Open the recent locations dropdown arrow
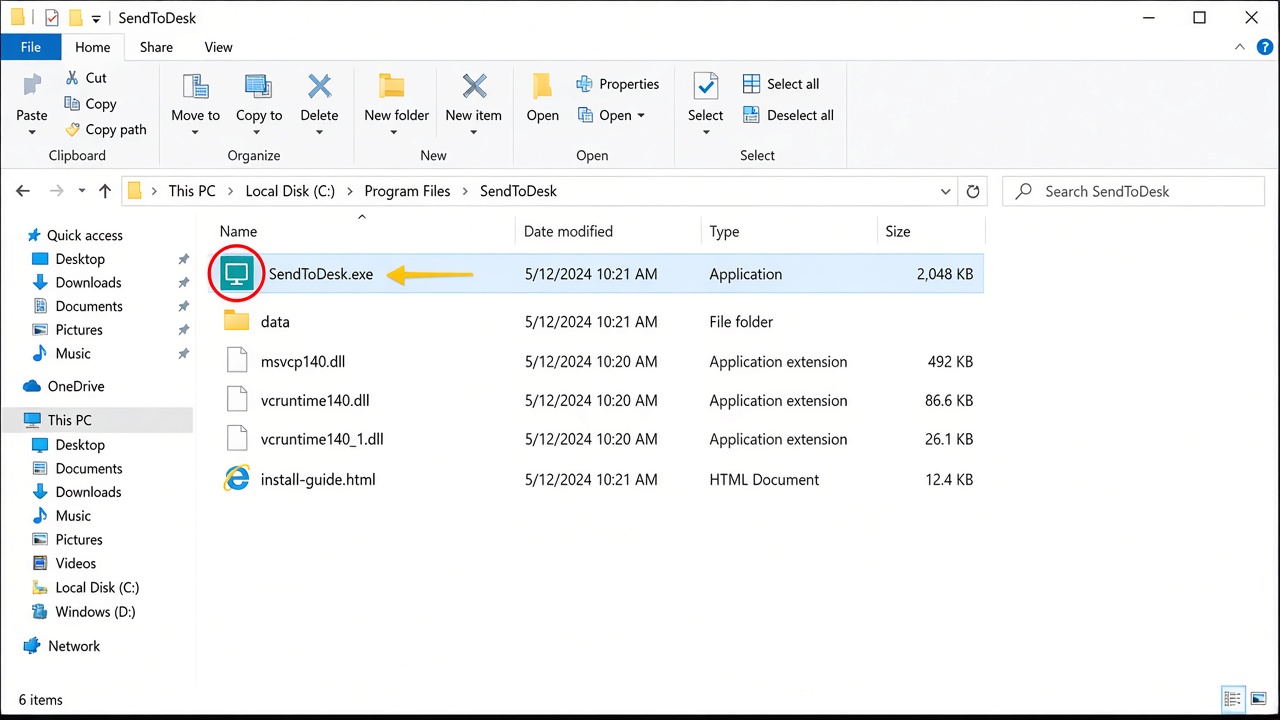The height and width of the screenshot is (720, 1280). pyautogui.click(x=82, y=191)
